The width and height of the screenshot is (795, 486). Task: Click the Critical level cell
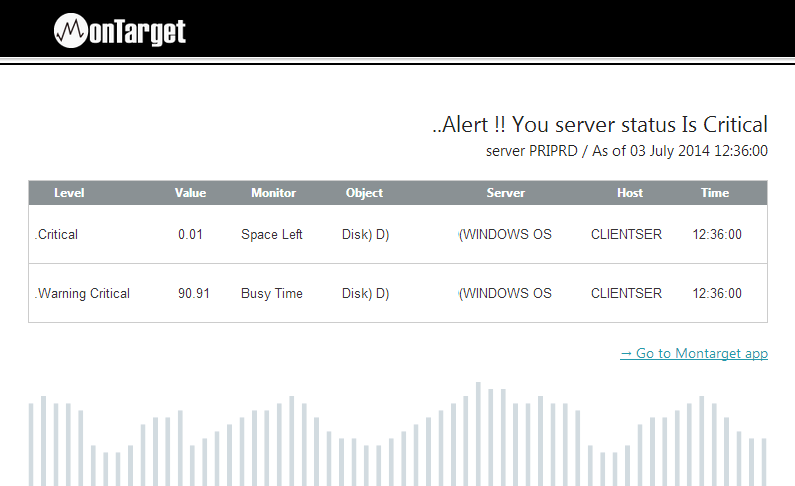(x=56, y=234)
